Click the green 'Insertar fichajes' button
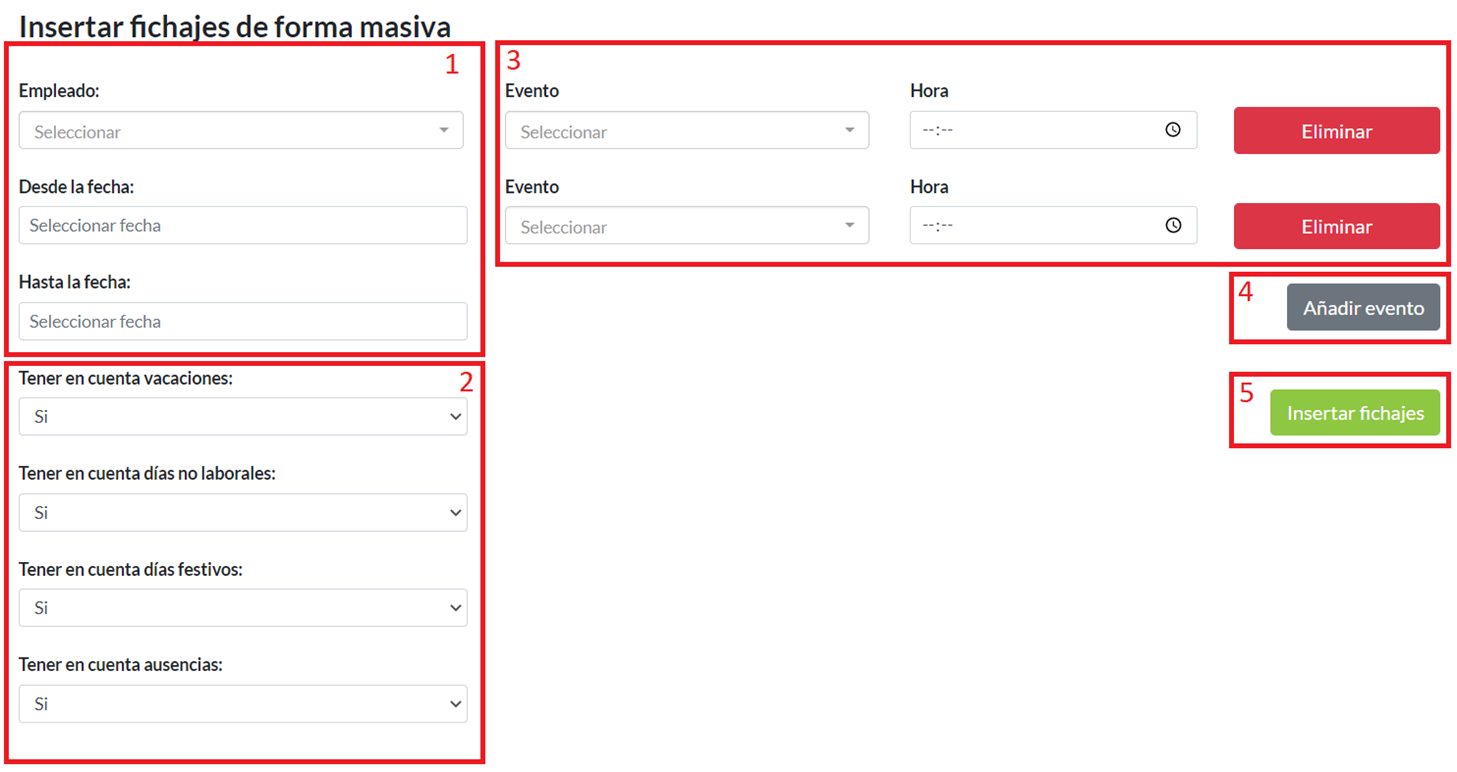The image size is (1457, 772). click(x=1354, y=413)
